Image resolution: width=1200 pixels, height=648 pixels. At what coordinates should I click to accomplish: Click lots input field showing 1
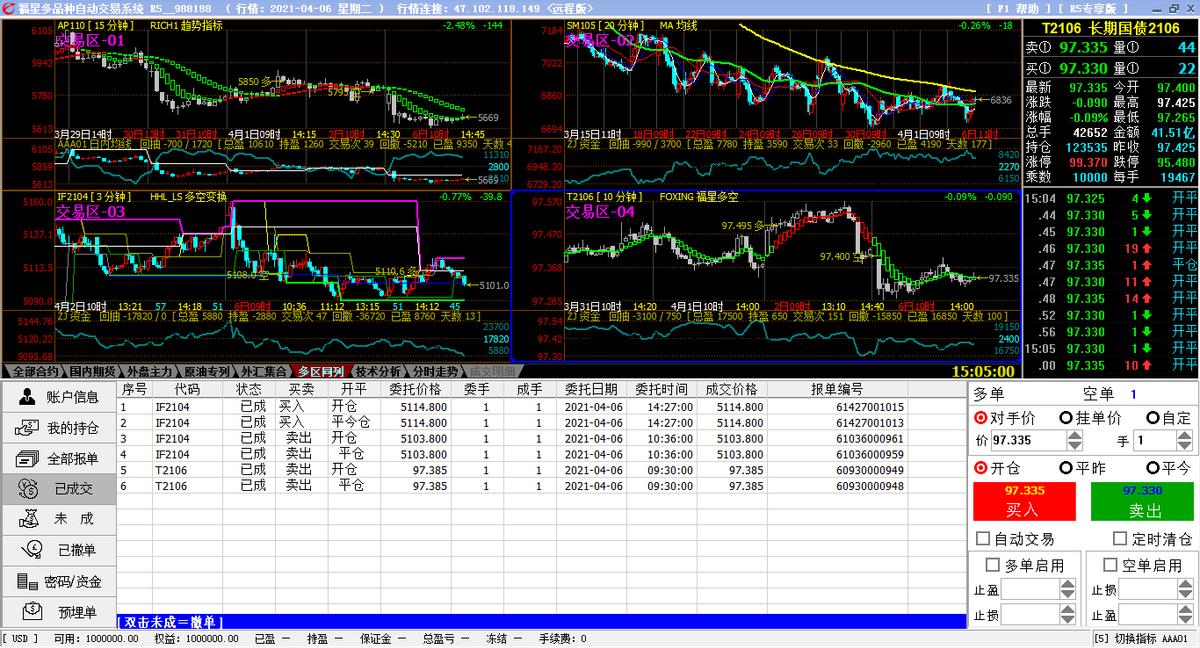click(1157, 440)
